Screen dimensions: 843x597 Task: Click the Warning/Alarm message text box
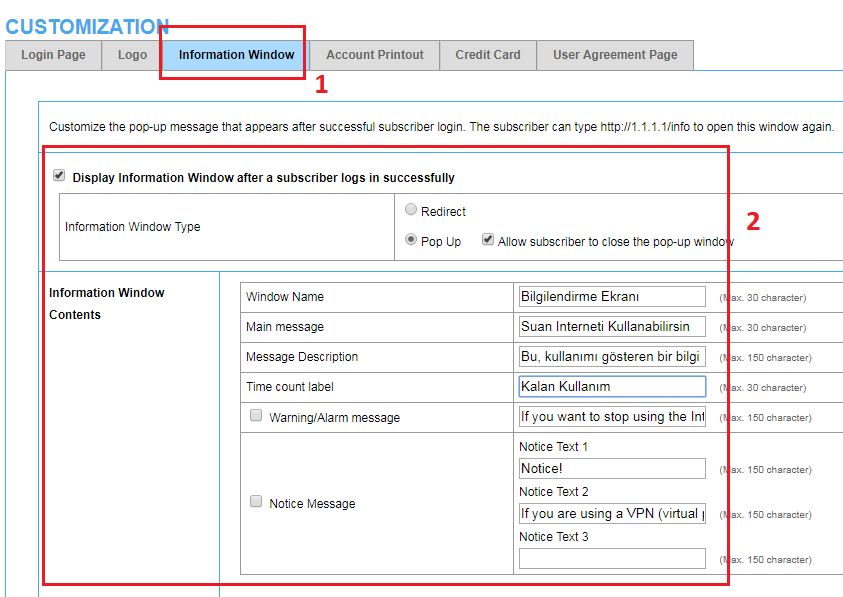point(612,417)
